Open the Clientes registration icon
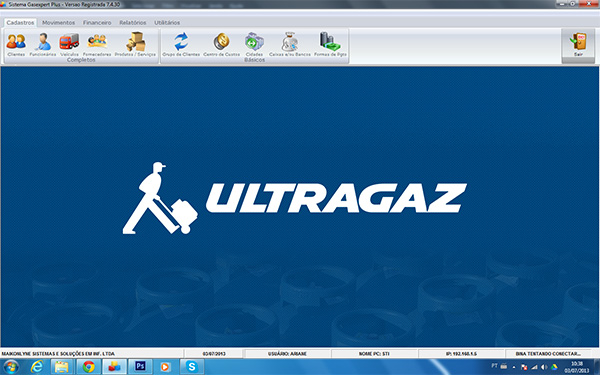 (x=16, y=44)
